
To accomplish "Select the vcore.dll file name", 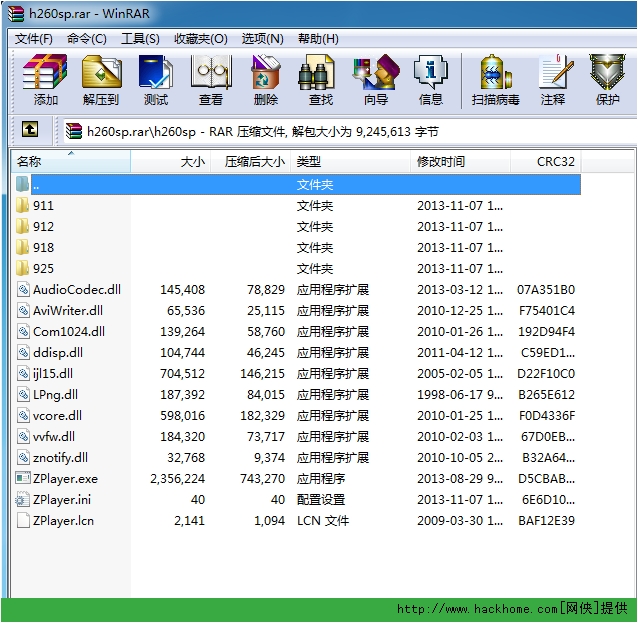I will 57,415.
